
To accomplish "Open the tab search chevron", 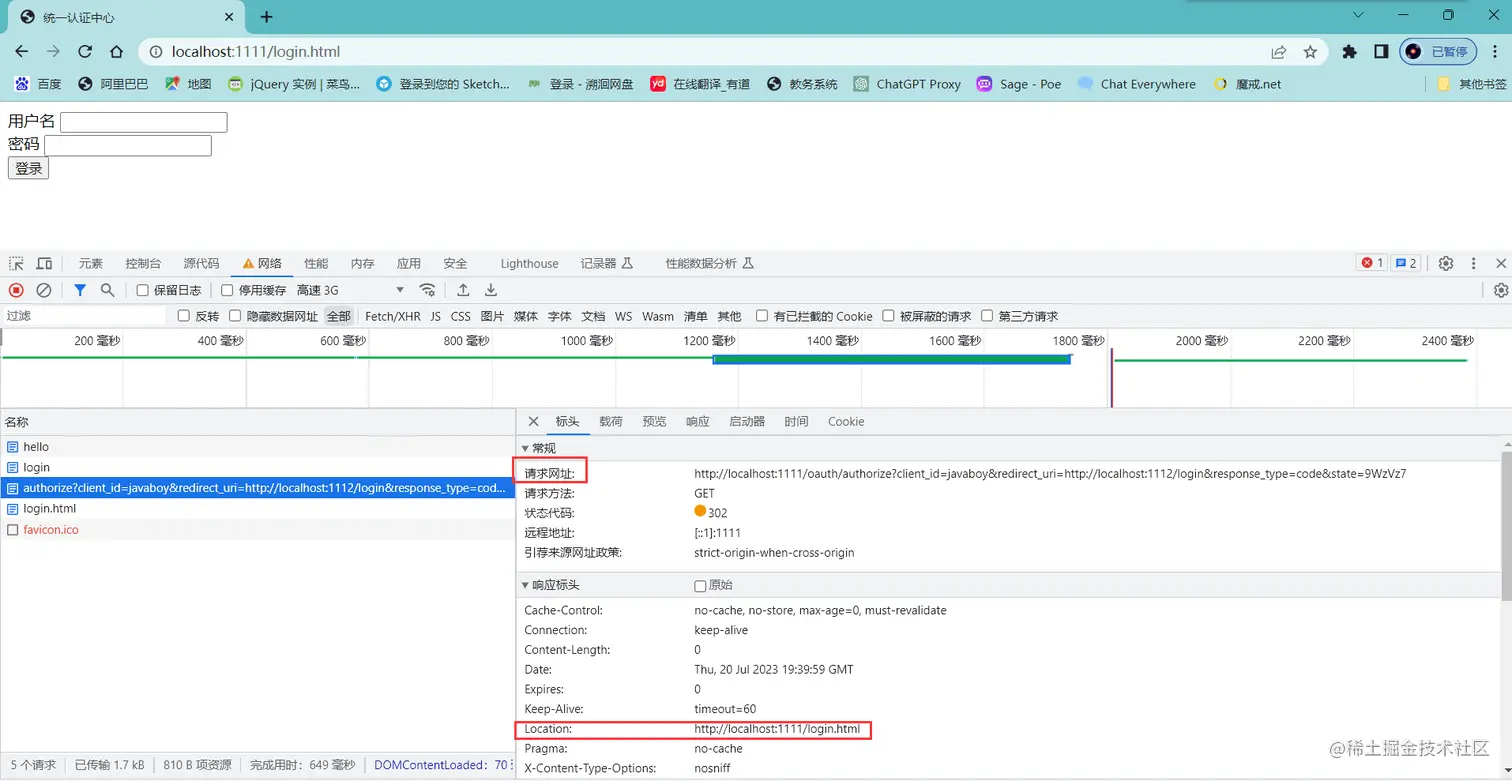I will pos(1358,15).
